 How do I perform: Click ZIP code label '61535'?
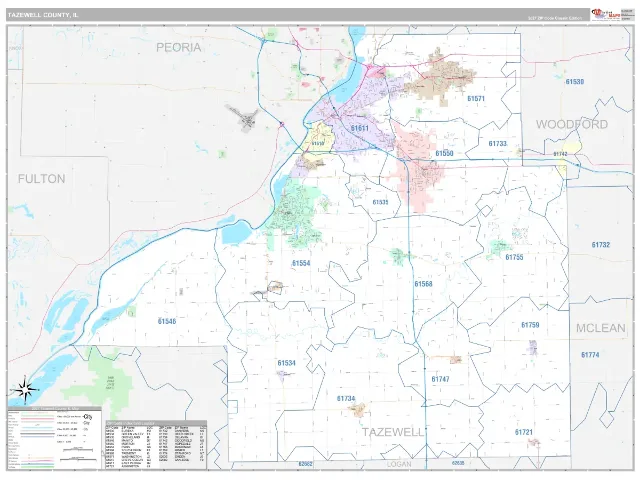tap(380, 202)
